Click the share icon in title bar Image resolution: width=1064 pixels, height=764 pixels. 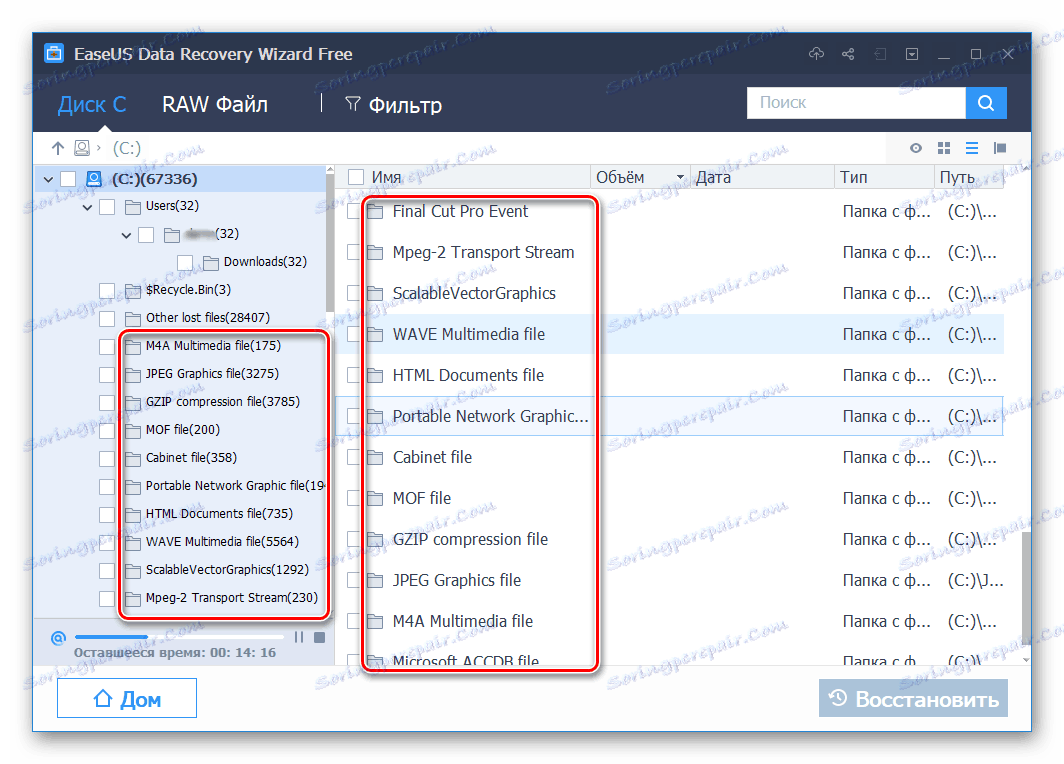click(848, 54)
